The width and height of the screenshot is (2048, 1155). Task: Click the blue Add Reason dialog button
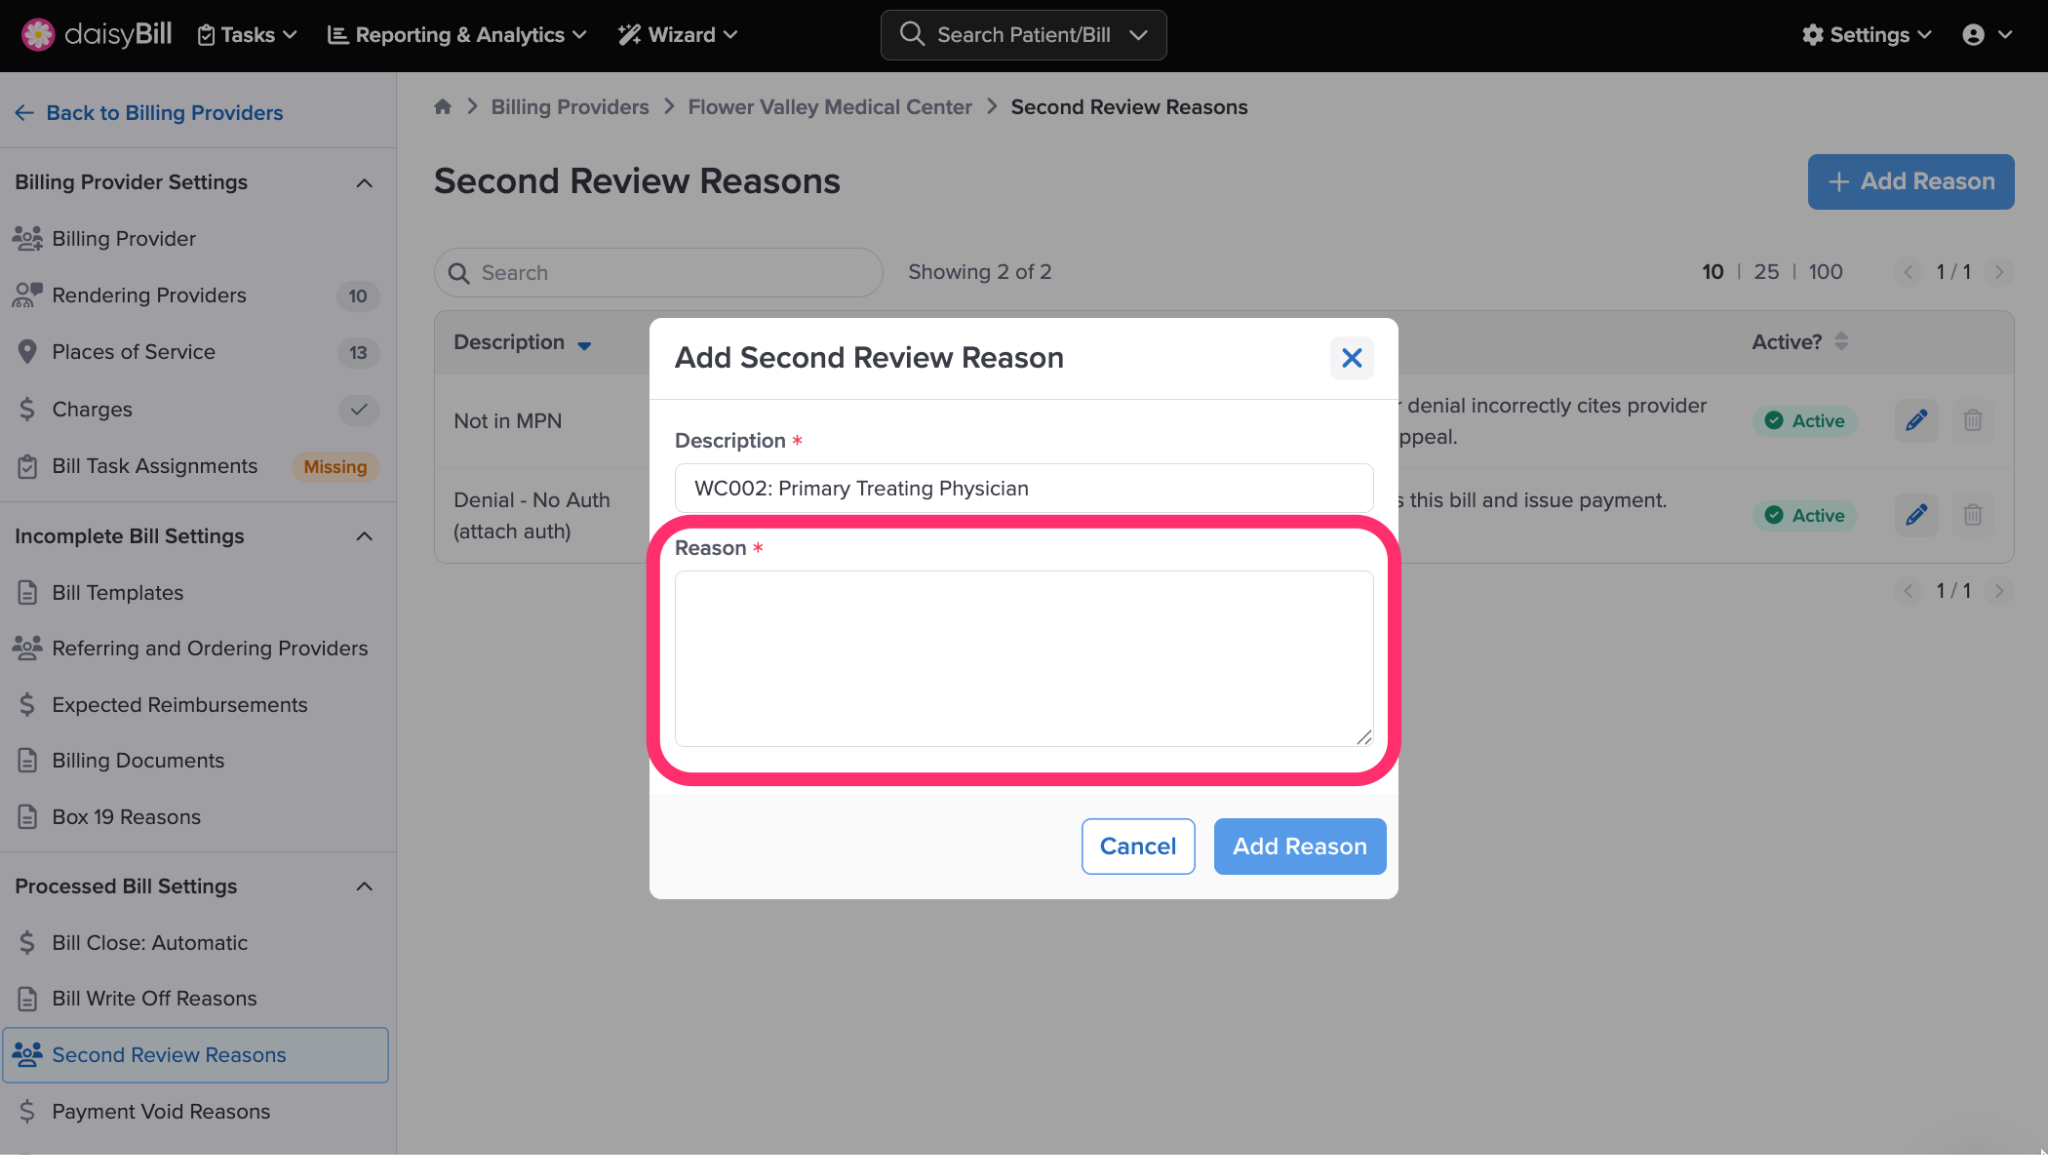[x=1299, y=846]
